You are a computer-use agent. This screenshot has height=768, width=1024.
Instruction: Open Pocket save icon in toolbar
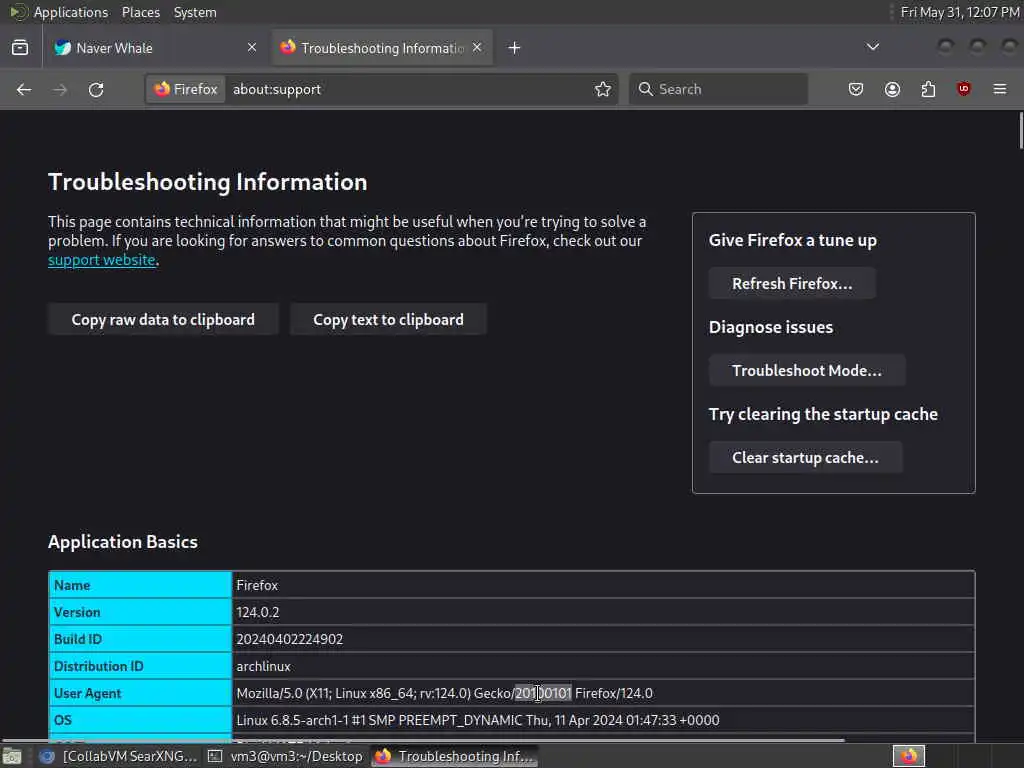click(x=856, y=89)
